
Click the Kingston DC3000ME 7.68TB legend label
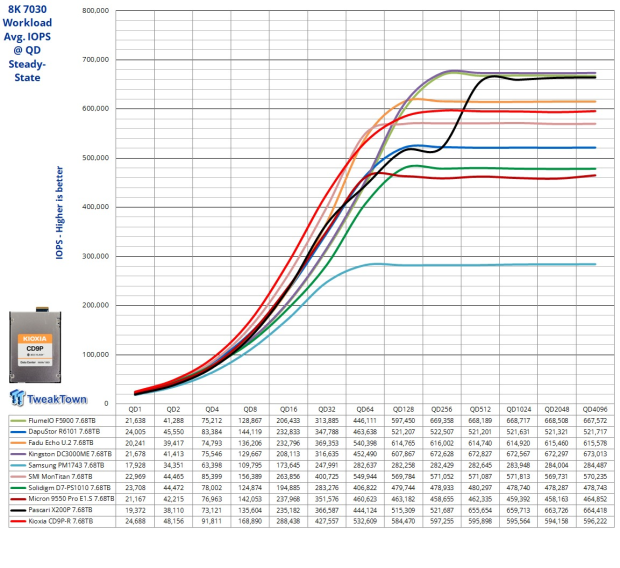pyautogui.click(x=70, y=454)
